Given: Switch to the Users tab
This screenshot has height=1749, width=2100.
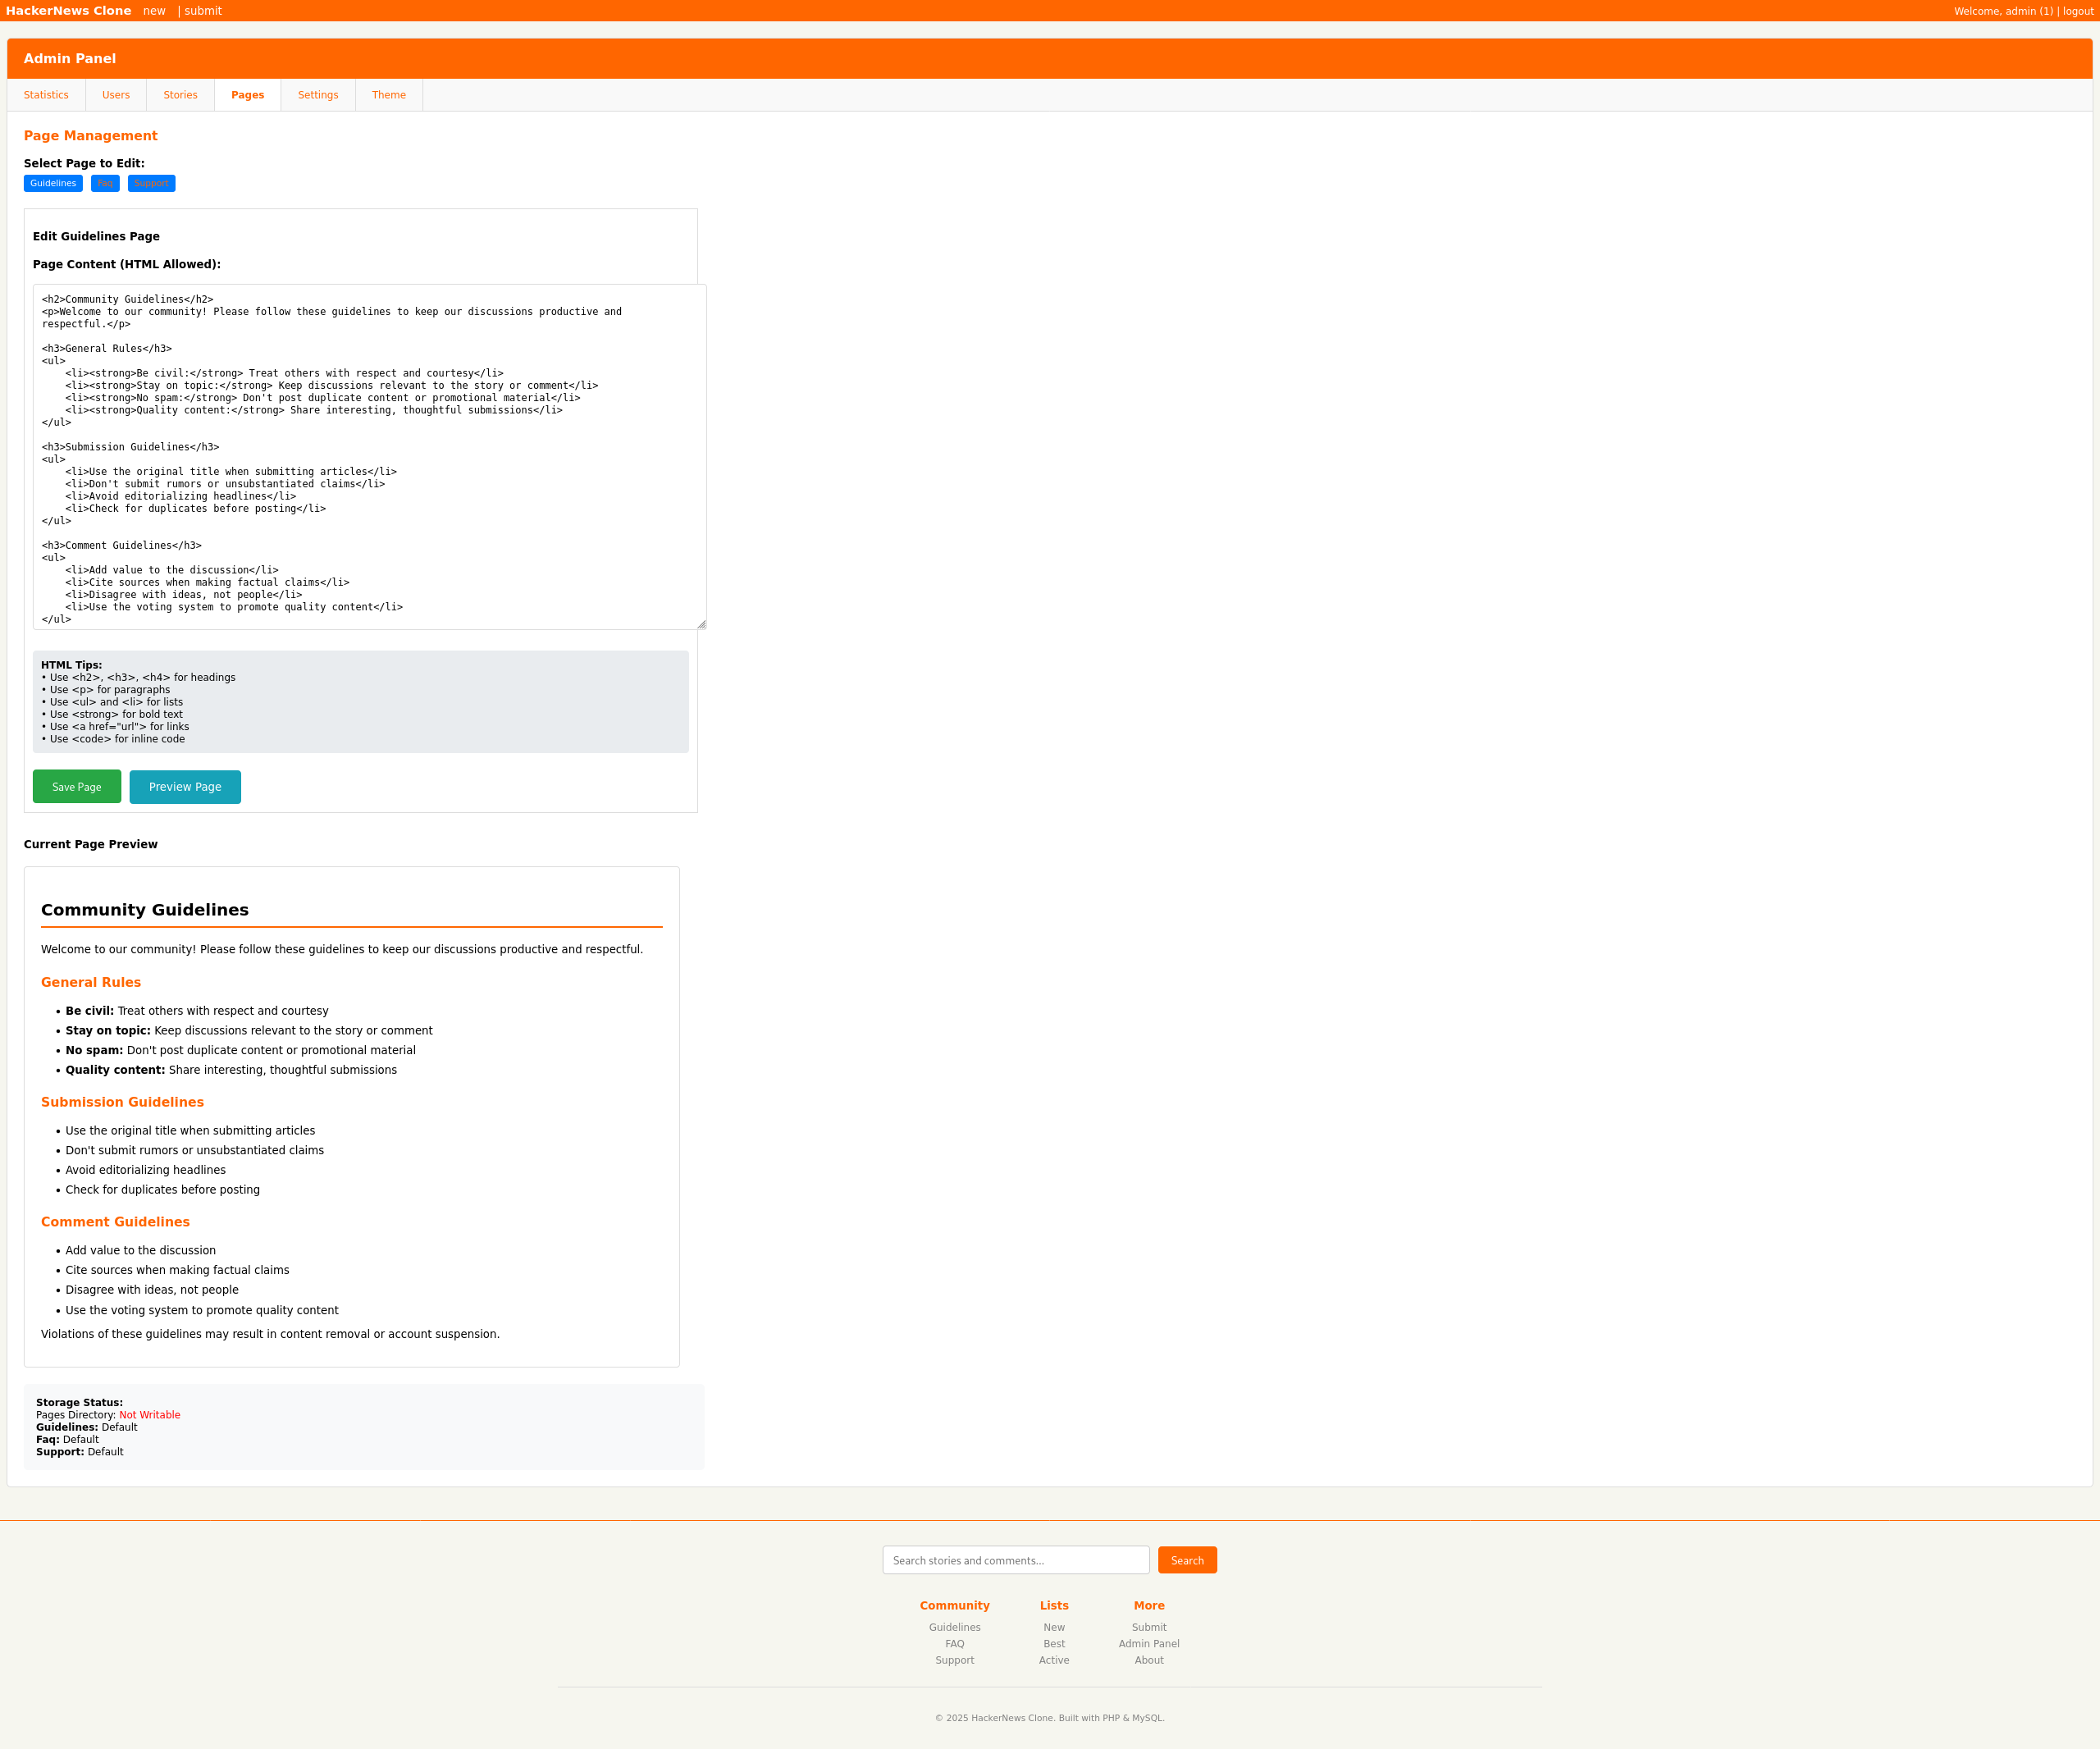Looking at the screenshot, I should [116, 95].
